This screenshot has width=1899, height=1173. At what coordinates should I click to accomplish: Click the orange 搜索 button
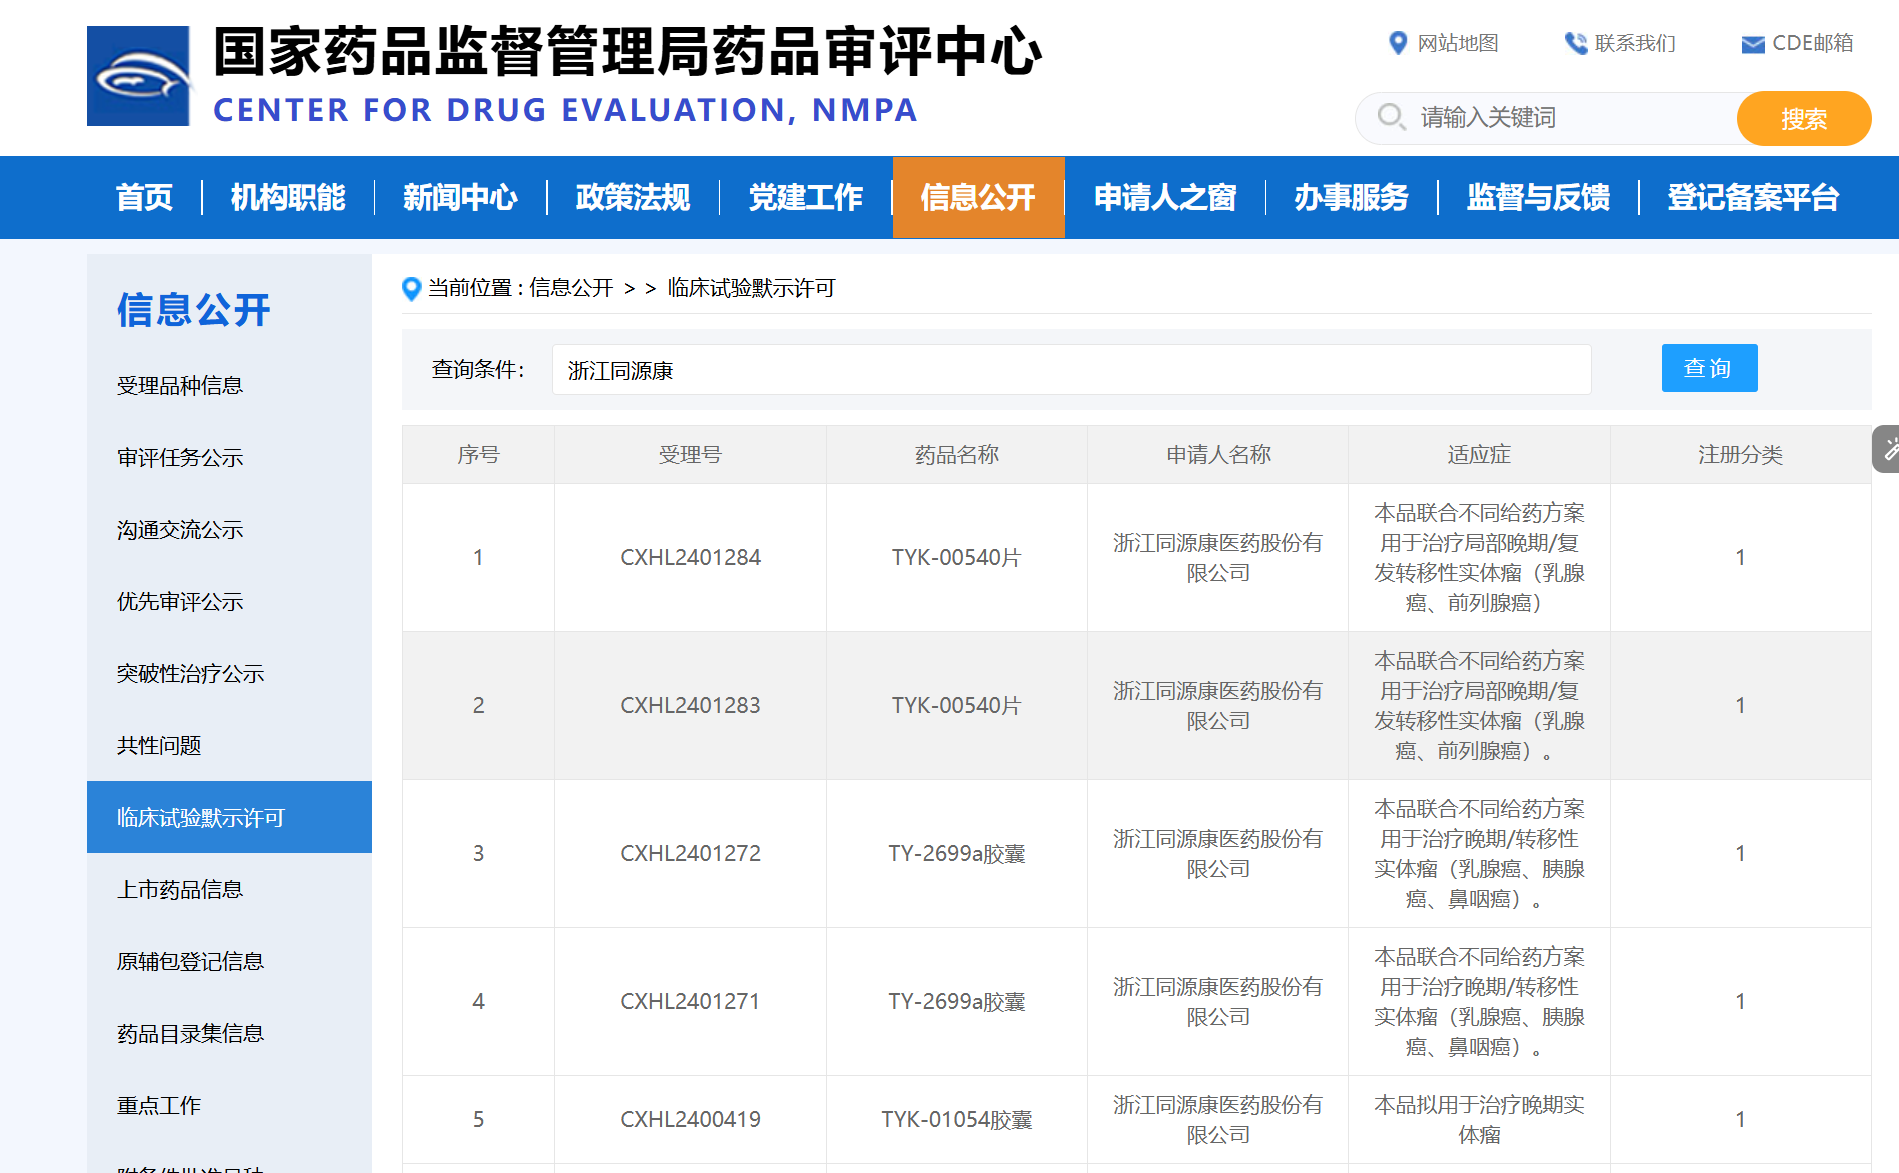pos(1804,118)
